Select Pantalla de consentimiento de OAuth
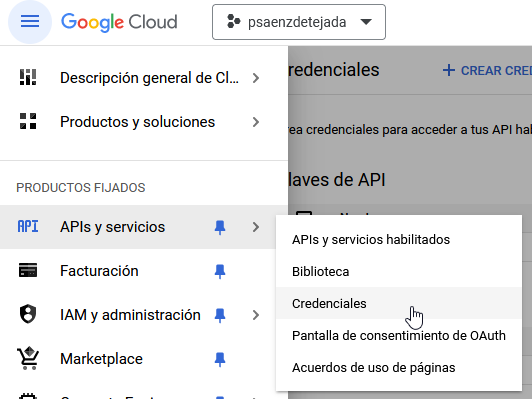The image size is (532, 399). (399, 336)
